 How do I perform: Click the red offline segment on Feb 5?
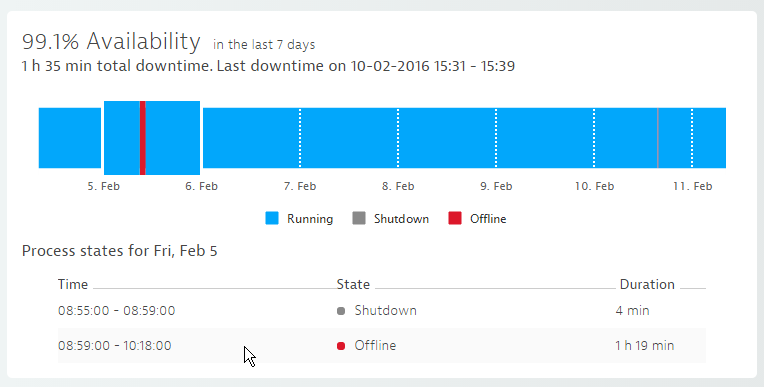click(x=142, y=138)
